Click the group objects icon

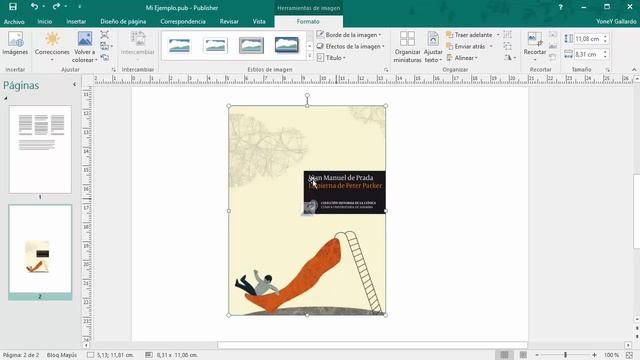507,34
